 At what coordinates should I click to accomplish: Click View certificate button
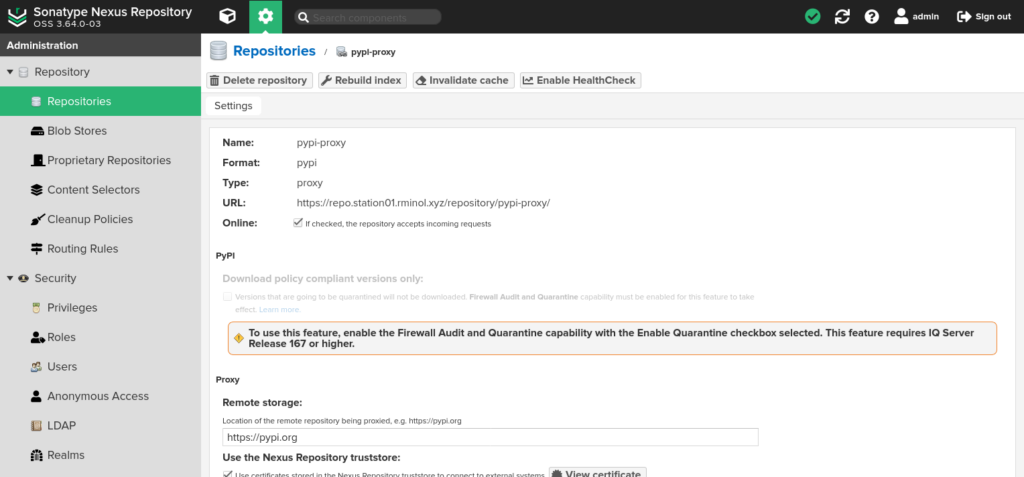pyautogui.click(x=598, y=473)
